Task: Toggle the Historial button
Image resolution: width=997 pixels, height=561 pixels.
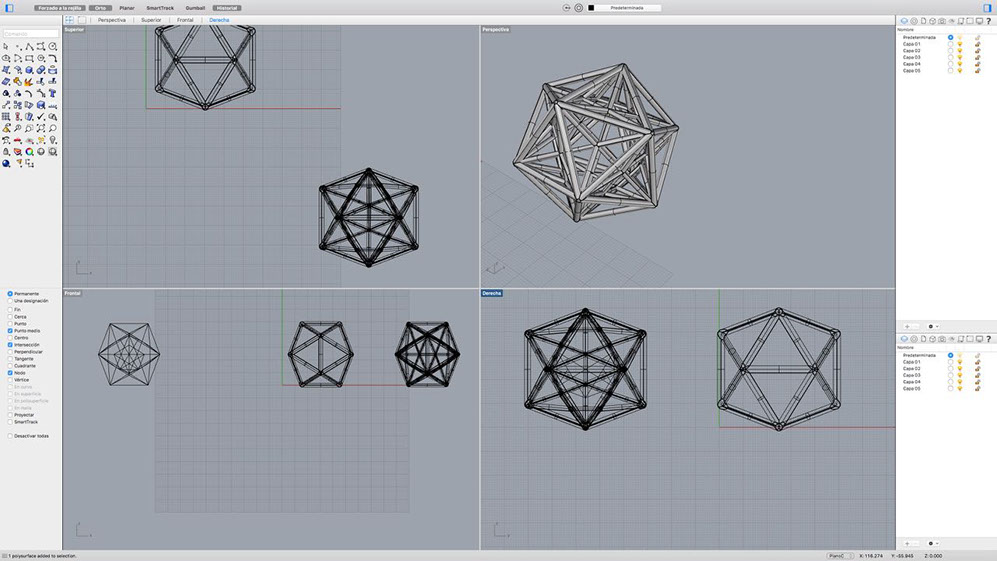Action: pos(227,8)
